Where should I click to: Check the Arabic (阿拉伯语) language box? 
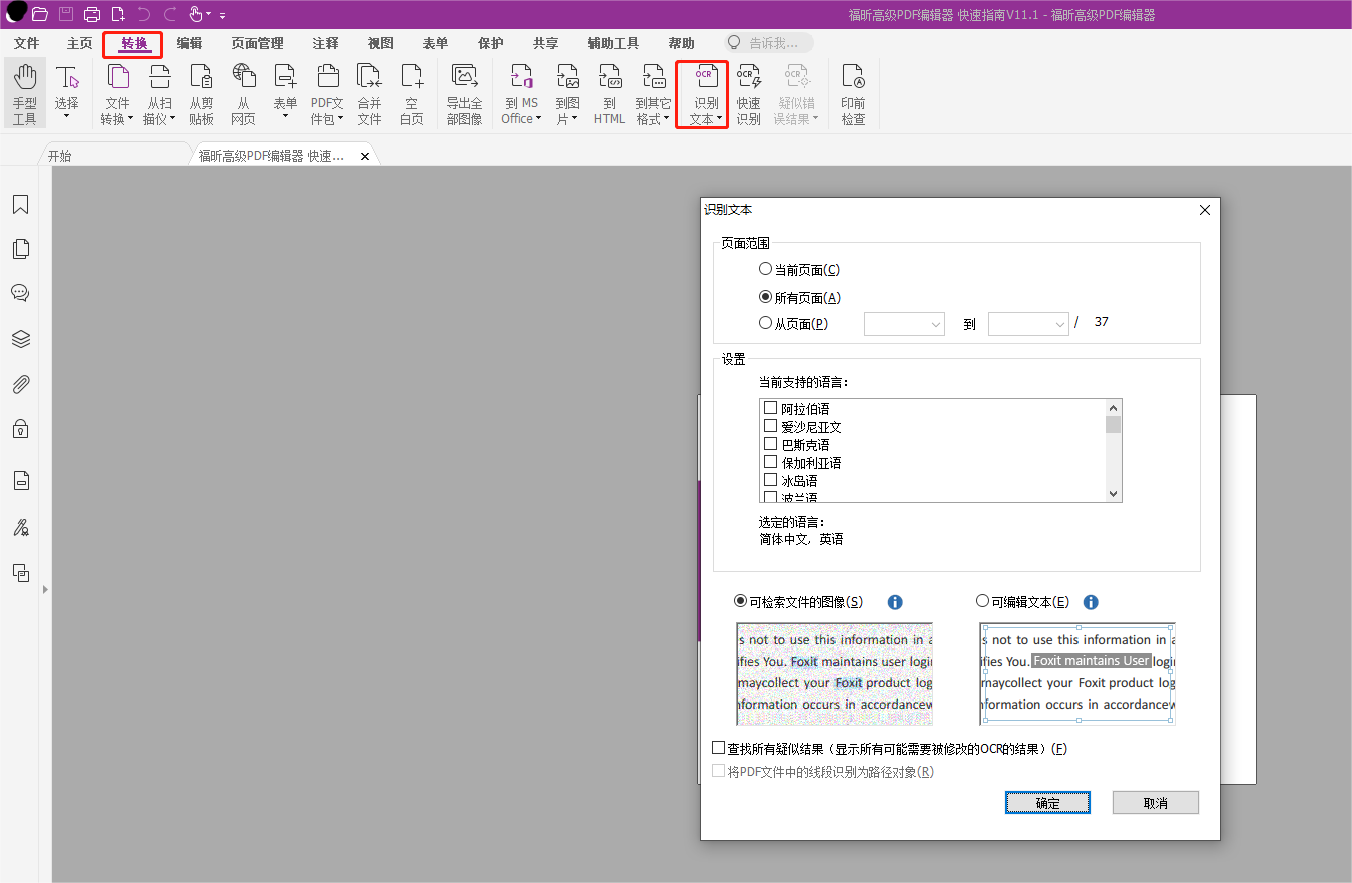click(x=770, y=408)
